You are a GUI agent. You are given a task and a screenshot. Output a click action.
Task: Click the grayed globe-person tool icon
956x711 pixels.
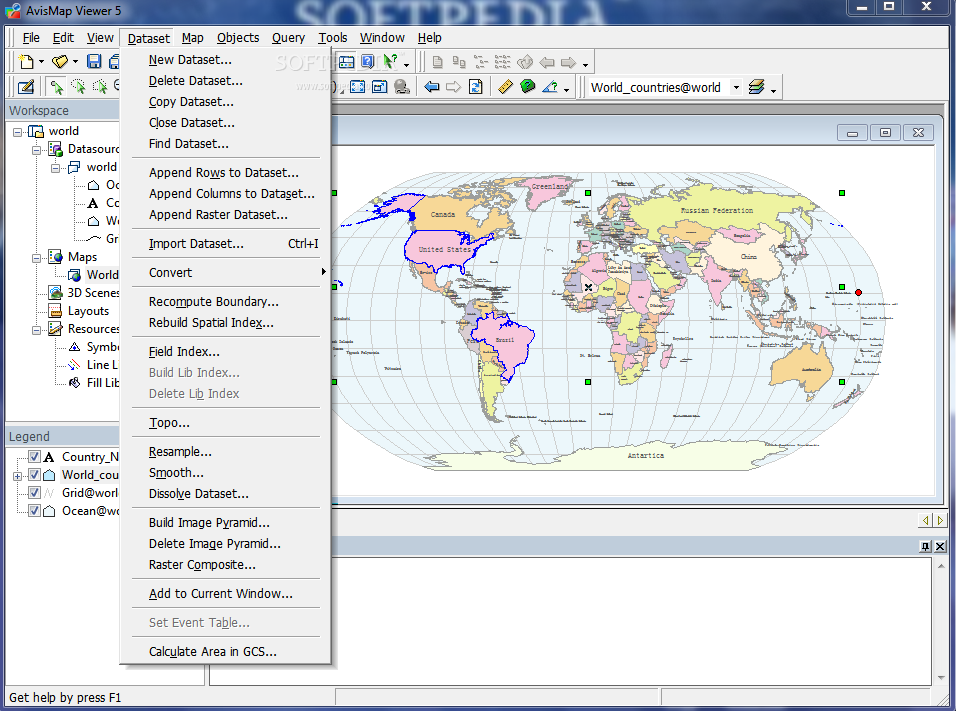coord(402,87)
